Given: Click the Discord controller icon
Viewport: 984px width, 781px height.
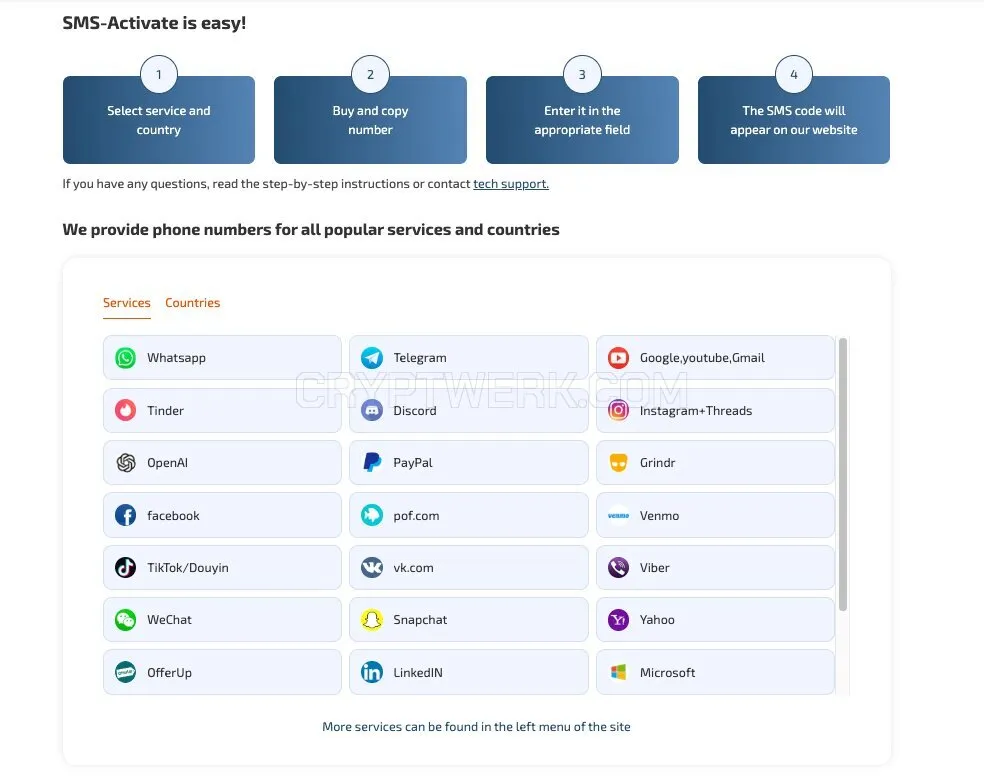Looking at the screenshot, I should coord(372,410).
